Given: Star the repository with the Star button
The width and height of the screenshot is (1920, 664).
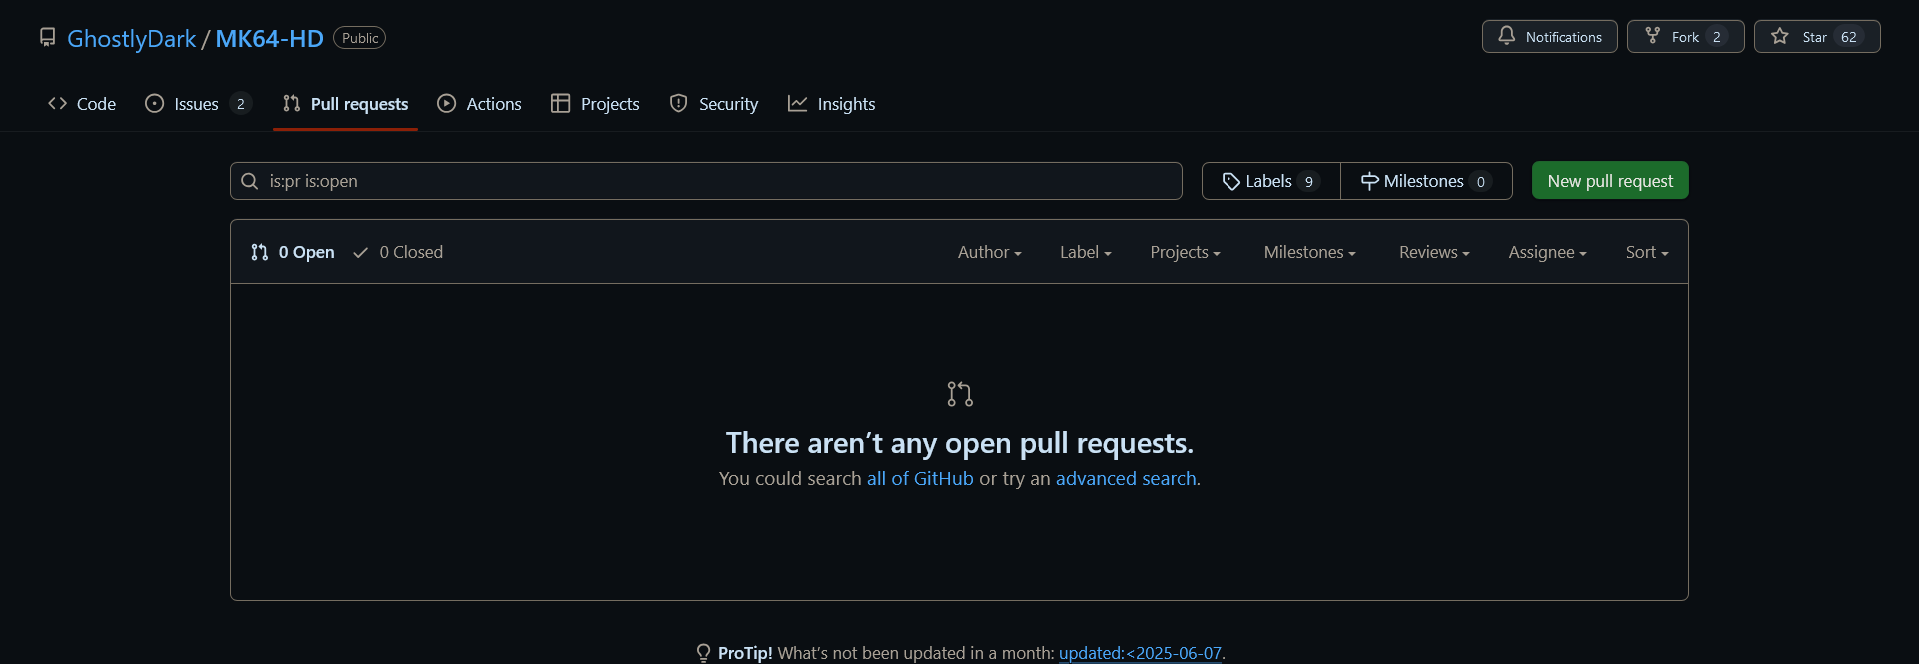Looking at the screenshot, I should (1816, 36).
